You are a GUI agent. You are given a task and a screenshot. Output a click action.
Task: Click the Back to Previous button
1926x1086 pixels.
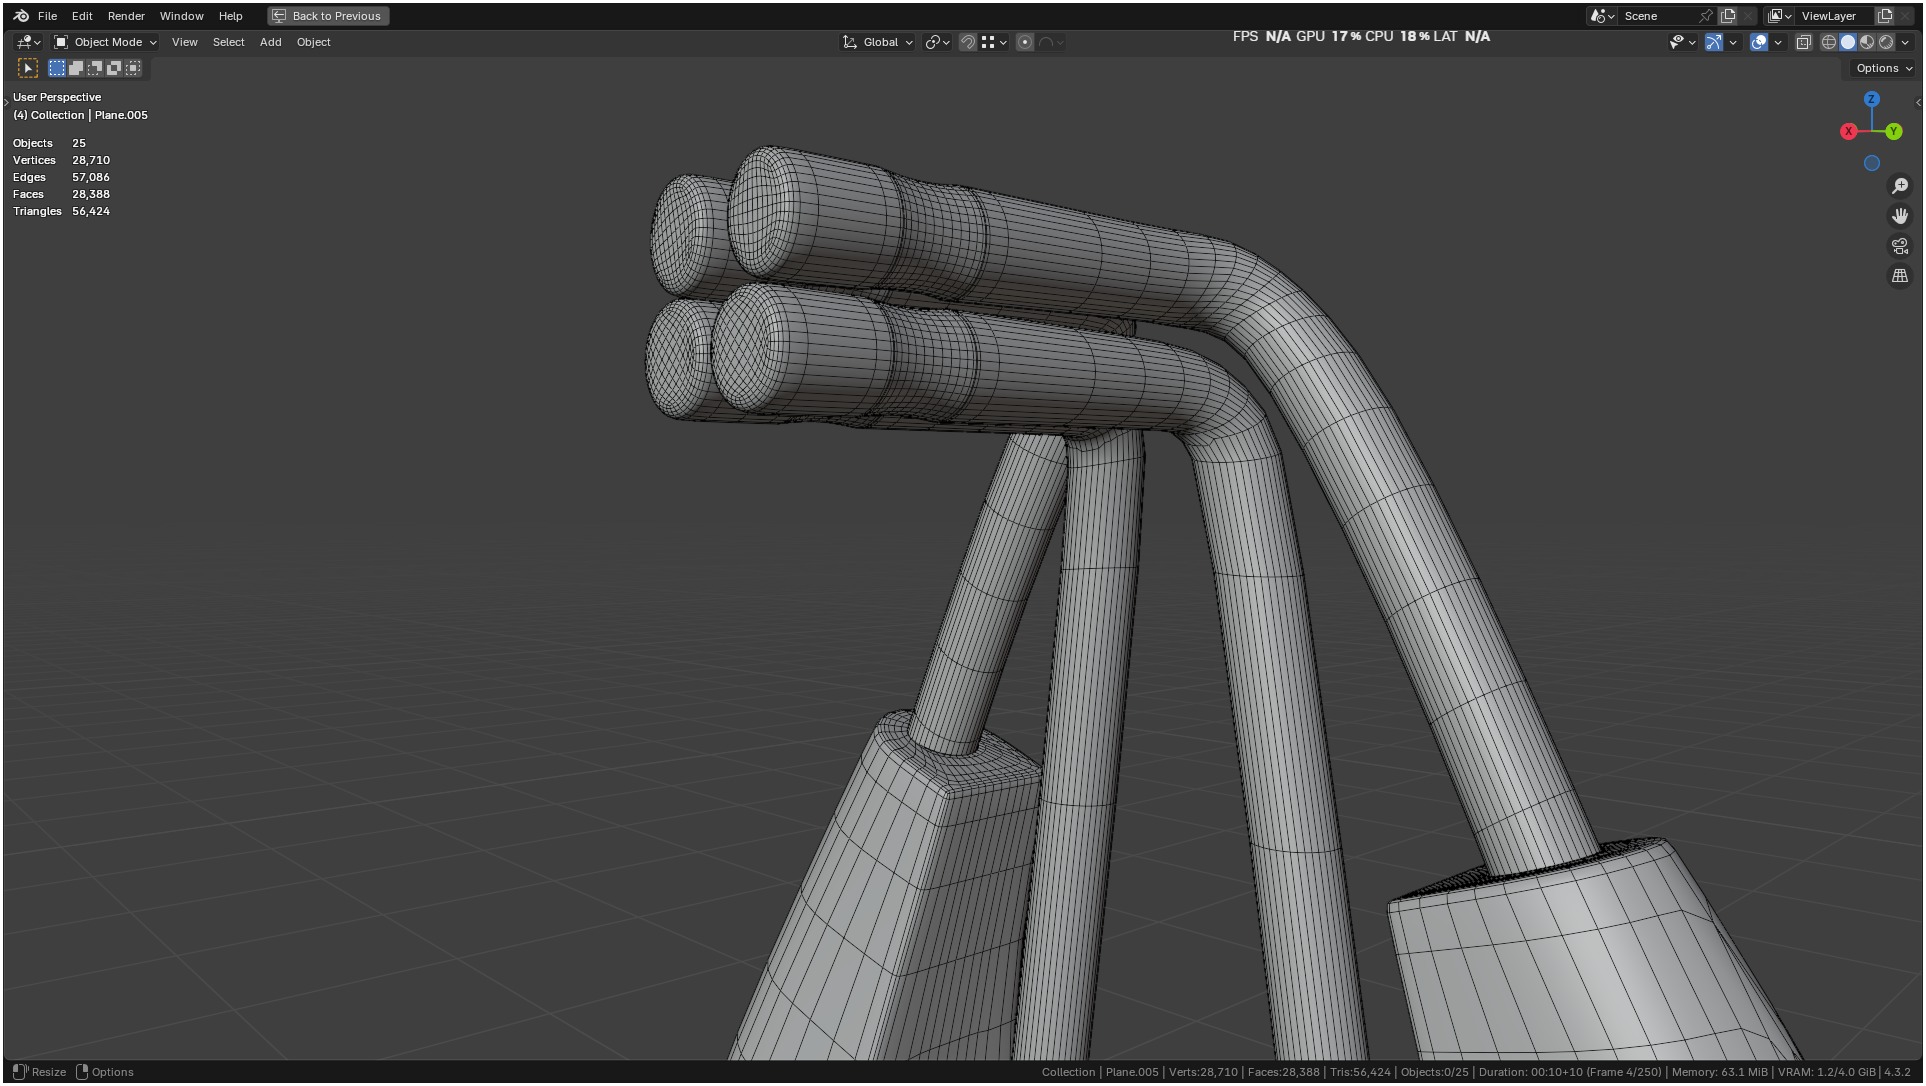328,16
